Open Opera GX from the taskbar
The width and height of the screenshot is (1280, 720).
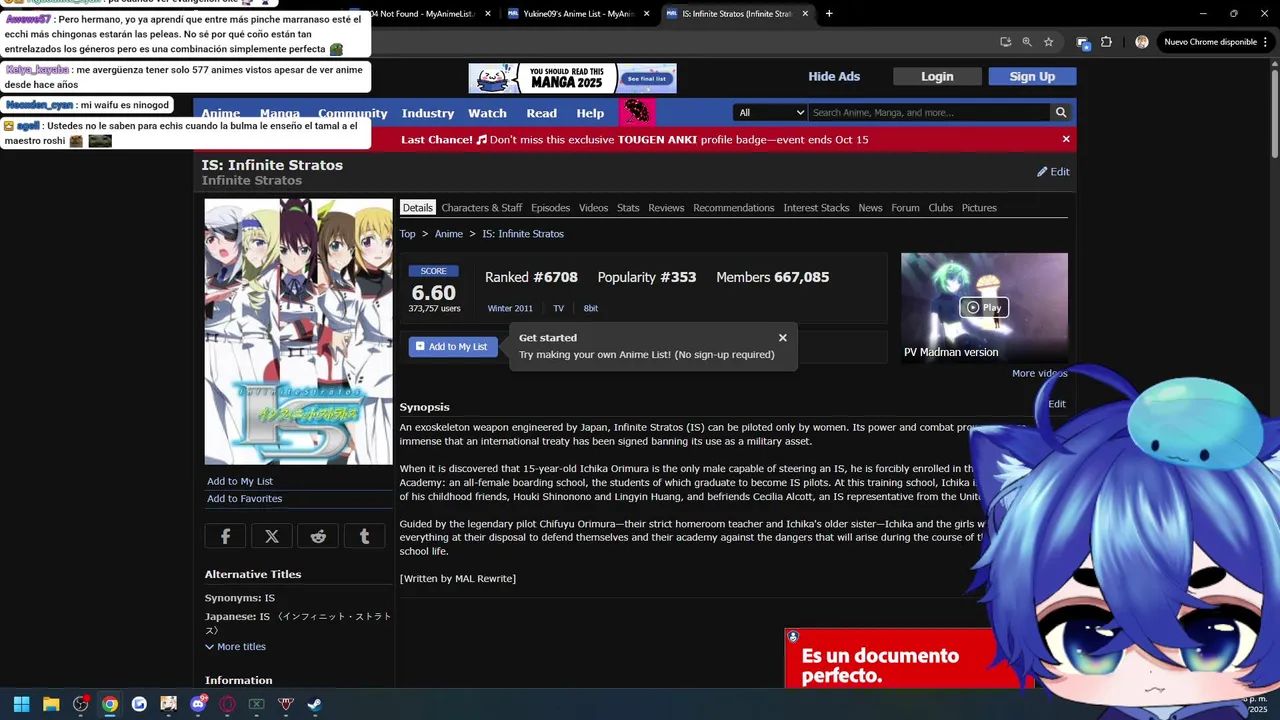coord(227,704)
